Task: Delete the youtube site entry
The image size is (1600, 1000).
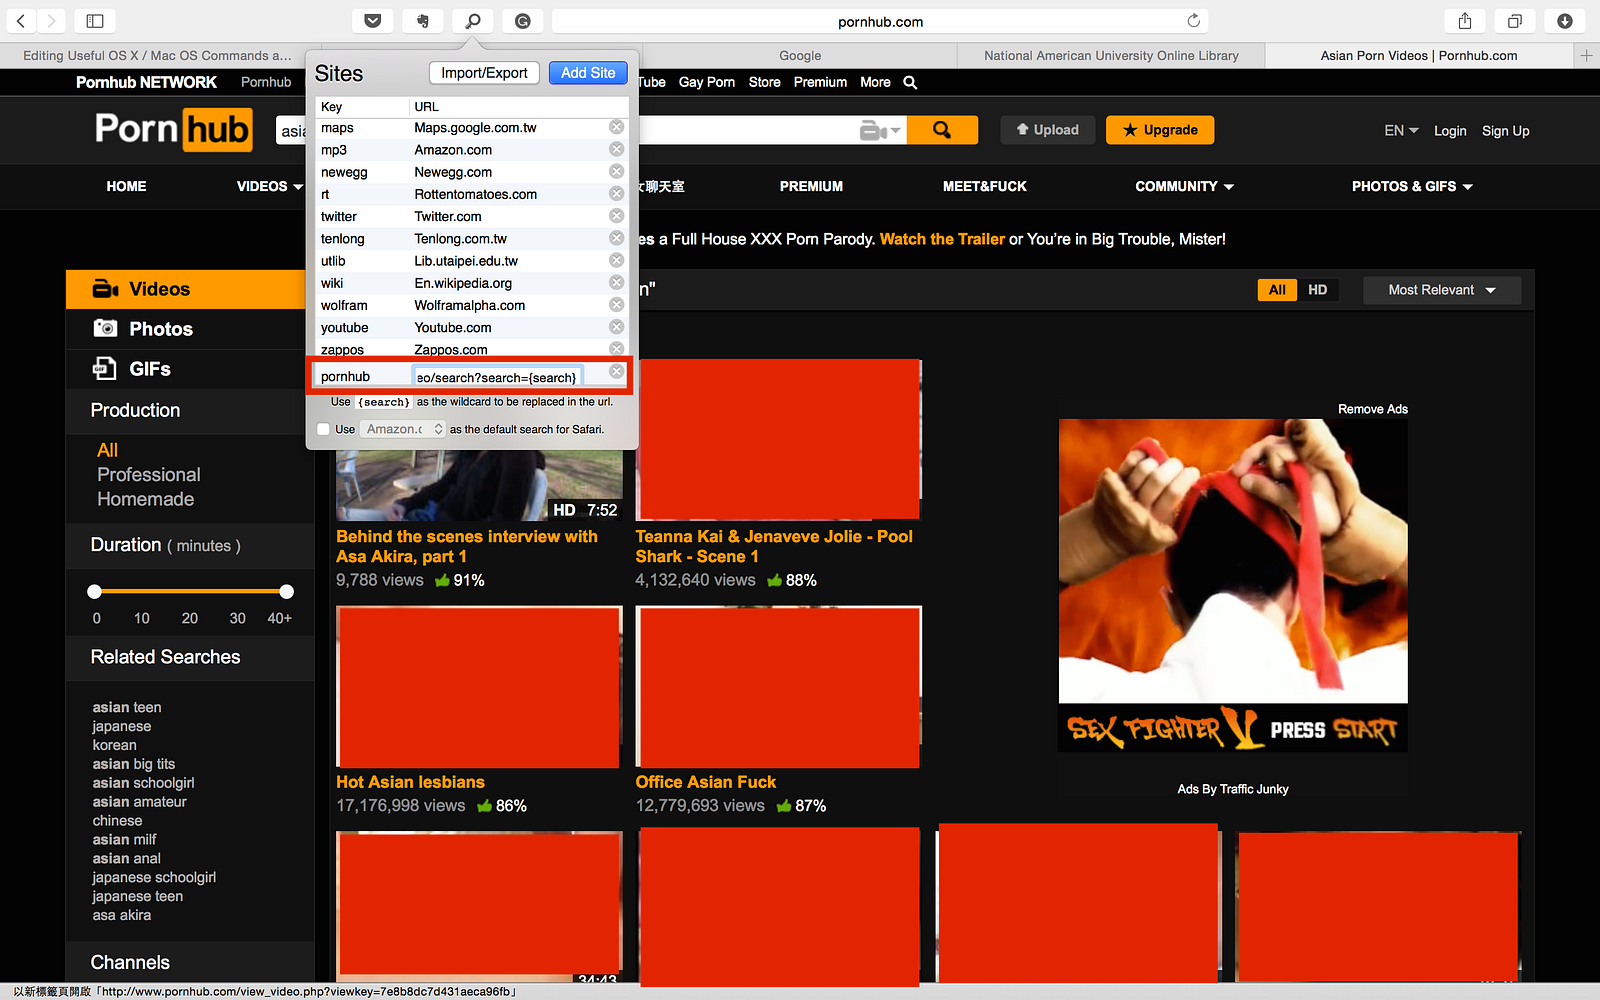Action: (x=617, y=326)
